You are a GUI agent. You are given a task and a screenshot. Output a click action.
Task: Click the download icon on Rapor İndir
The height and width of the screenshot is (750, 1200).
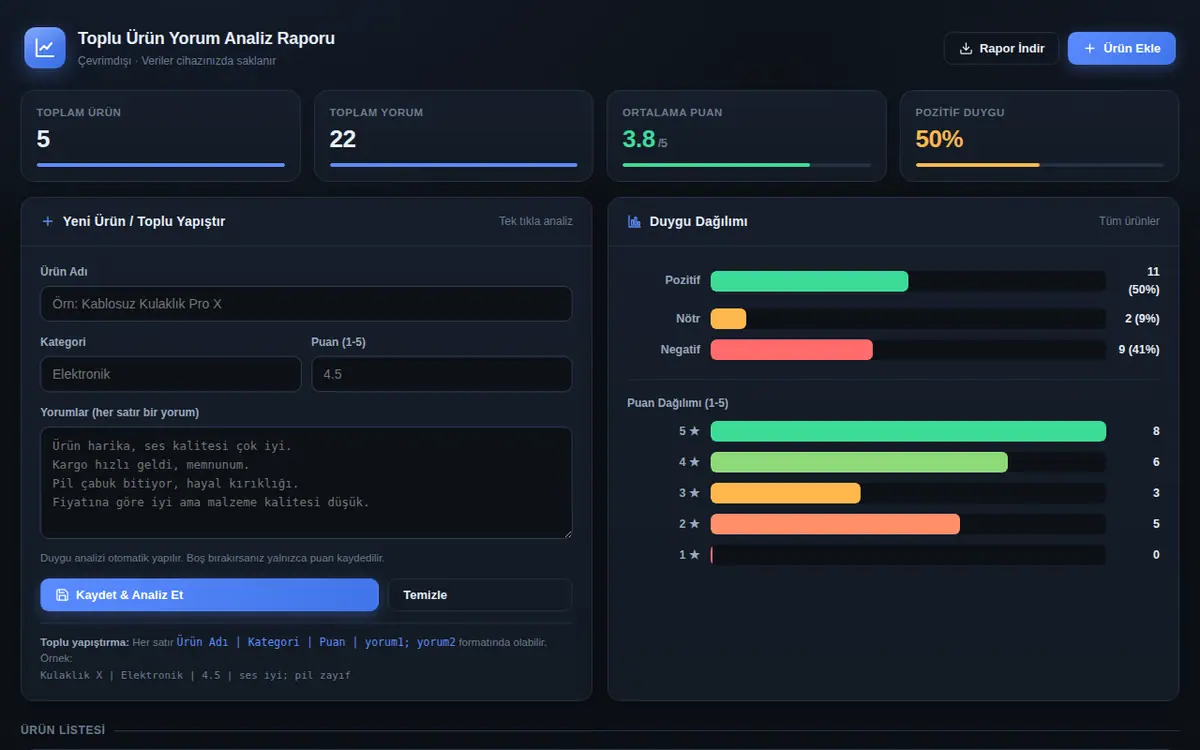pos(966,49)
